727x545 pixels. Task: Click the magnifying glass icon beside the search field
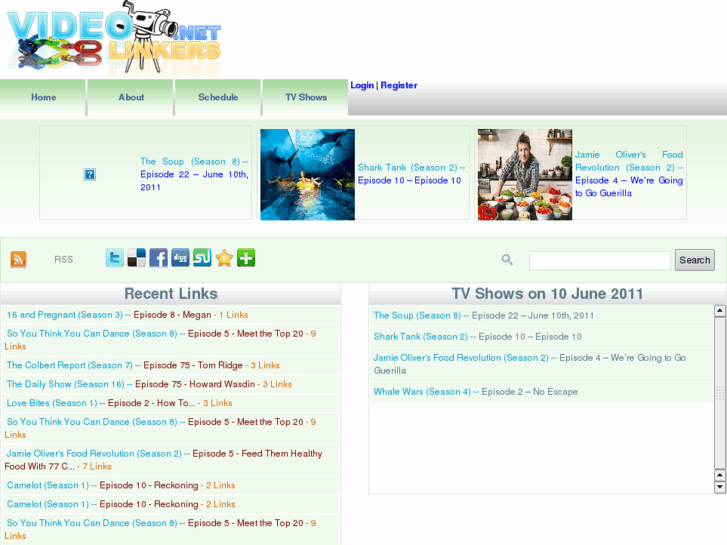[x=507, y=260]
